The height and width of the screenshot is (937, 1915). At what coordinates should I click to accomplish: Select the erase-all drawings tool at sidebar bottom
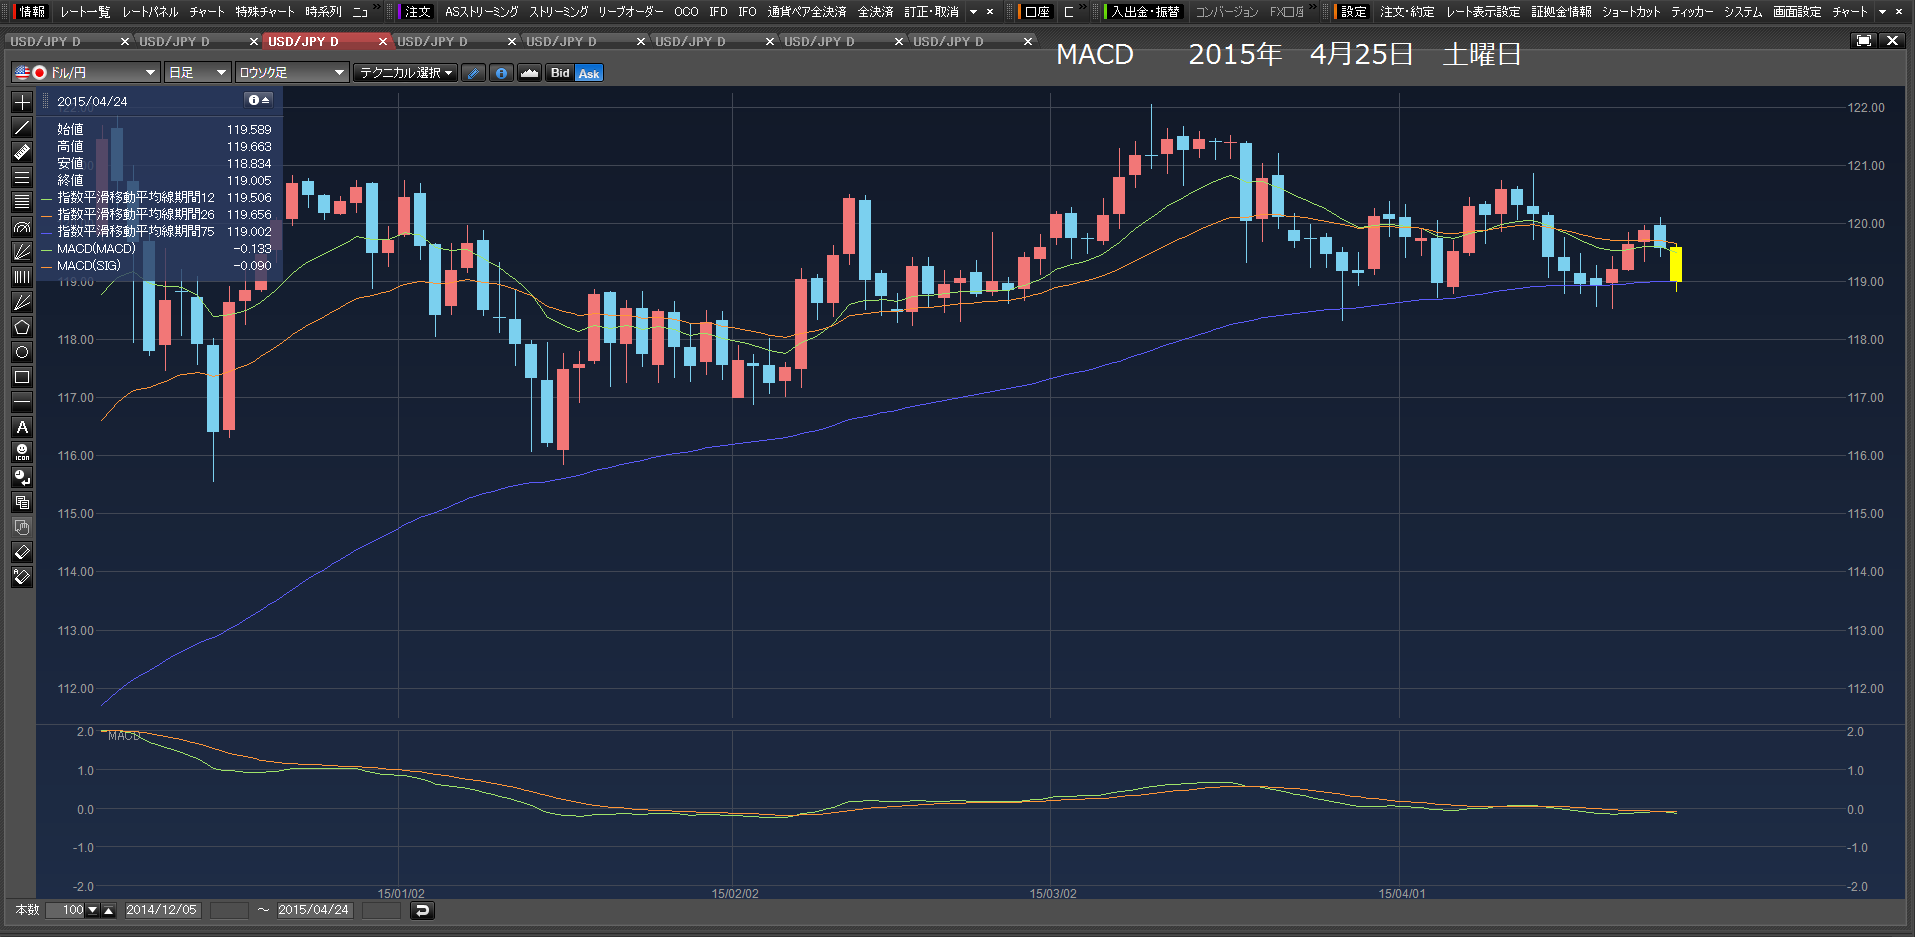22,577
